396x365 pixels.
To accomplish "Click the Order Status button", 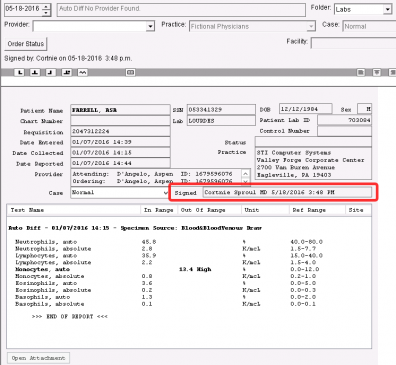I will (26, 44).
